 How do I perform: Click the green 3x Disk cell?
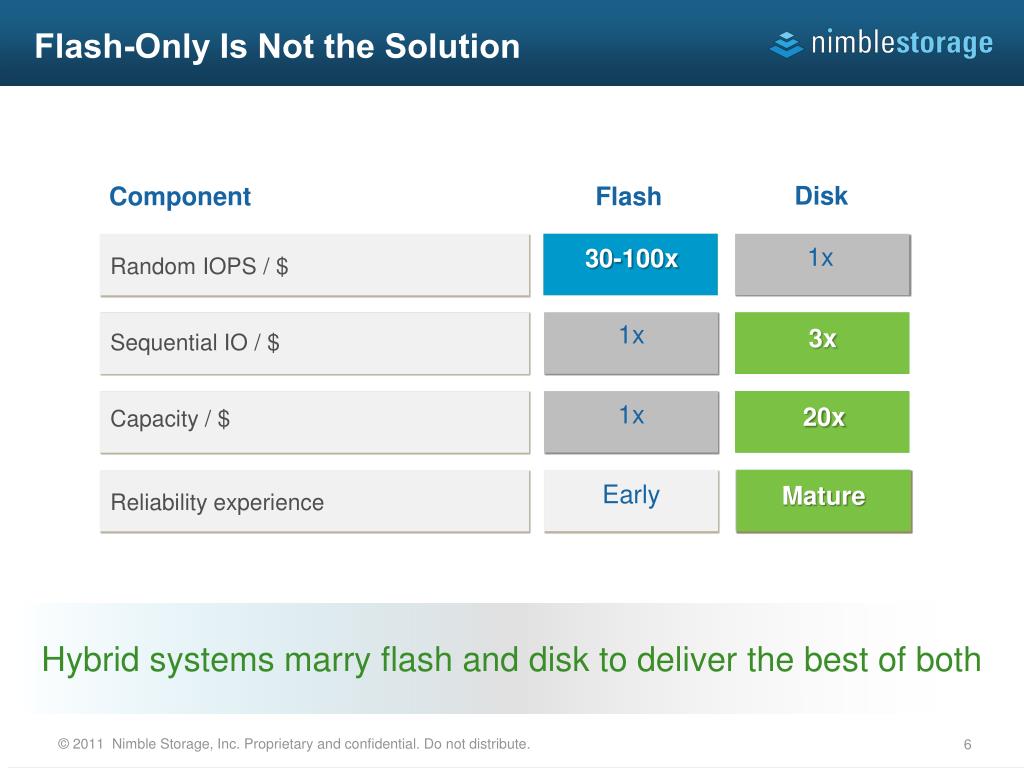coord(822,343)
